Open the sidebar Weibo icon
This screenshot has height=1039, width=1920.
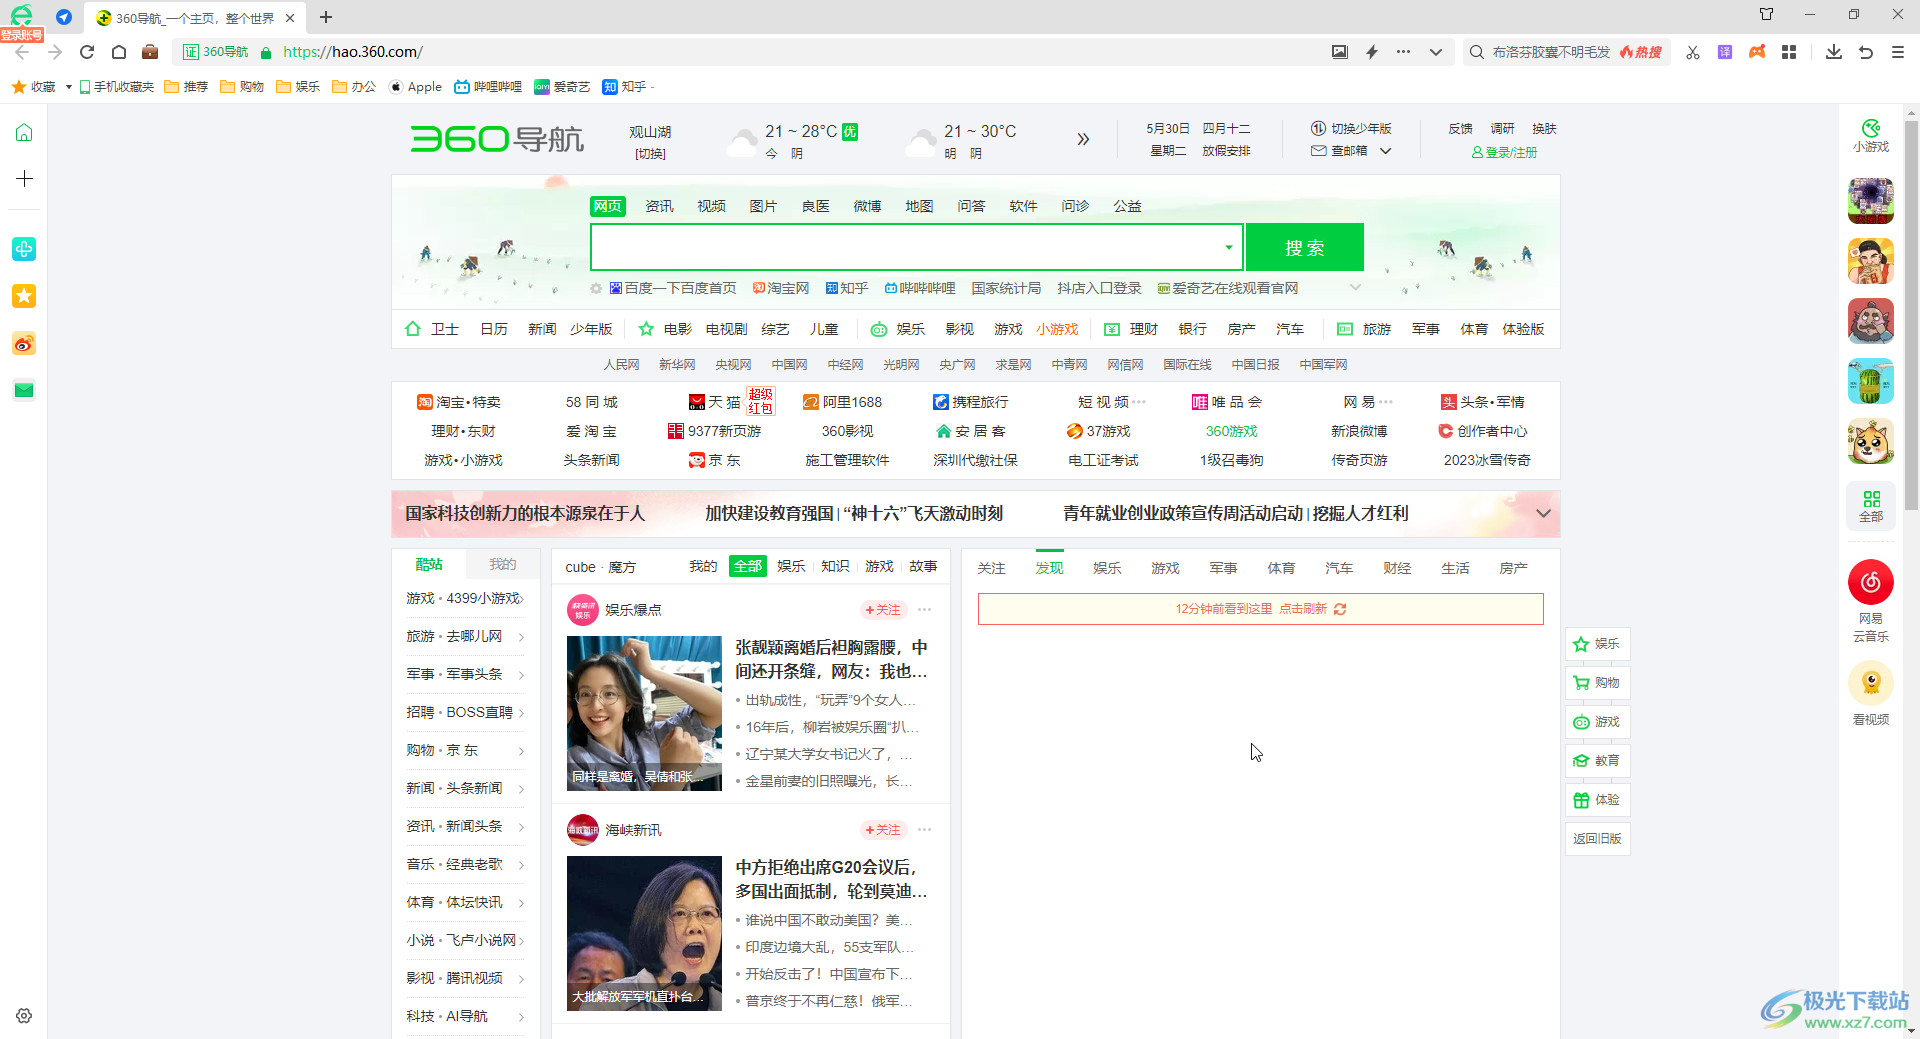click(x=24, y=344)
